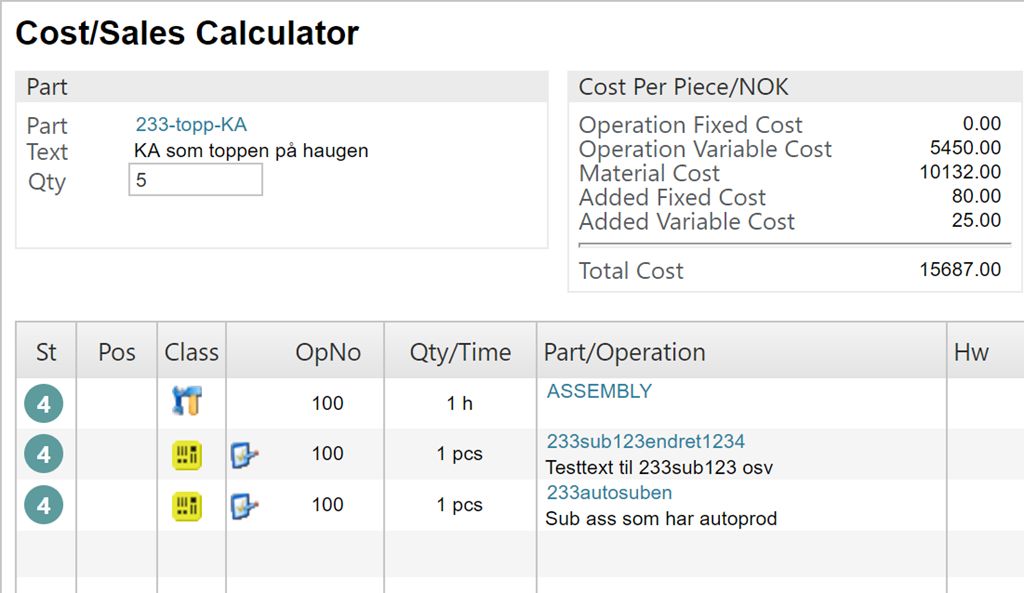Click status 4 badge in ASSEMBLY row
Screen dimensions: 1024x593
(43, 404)
